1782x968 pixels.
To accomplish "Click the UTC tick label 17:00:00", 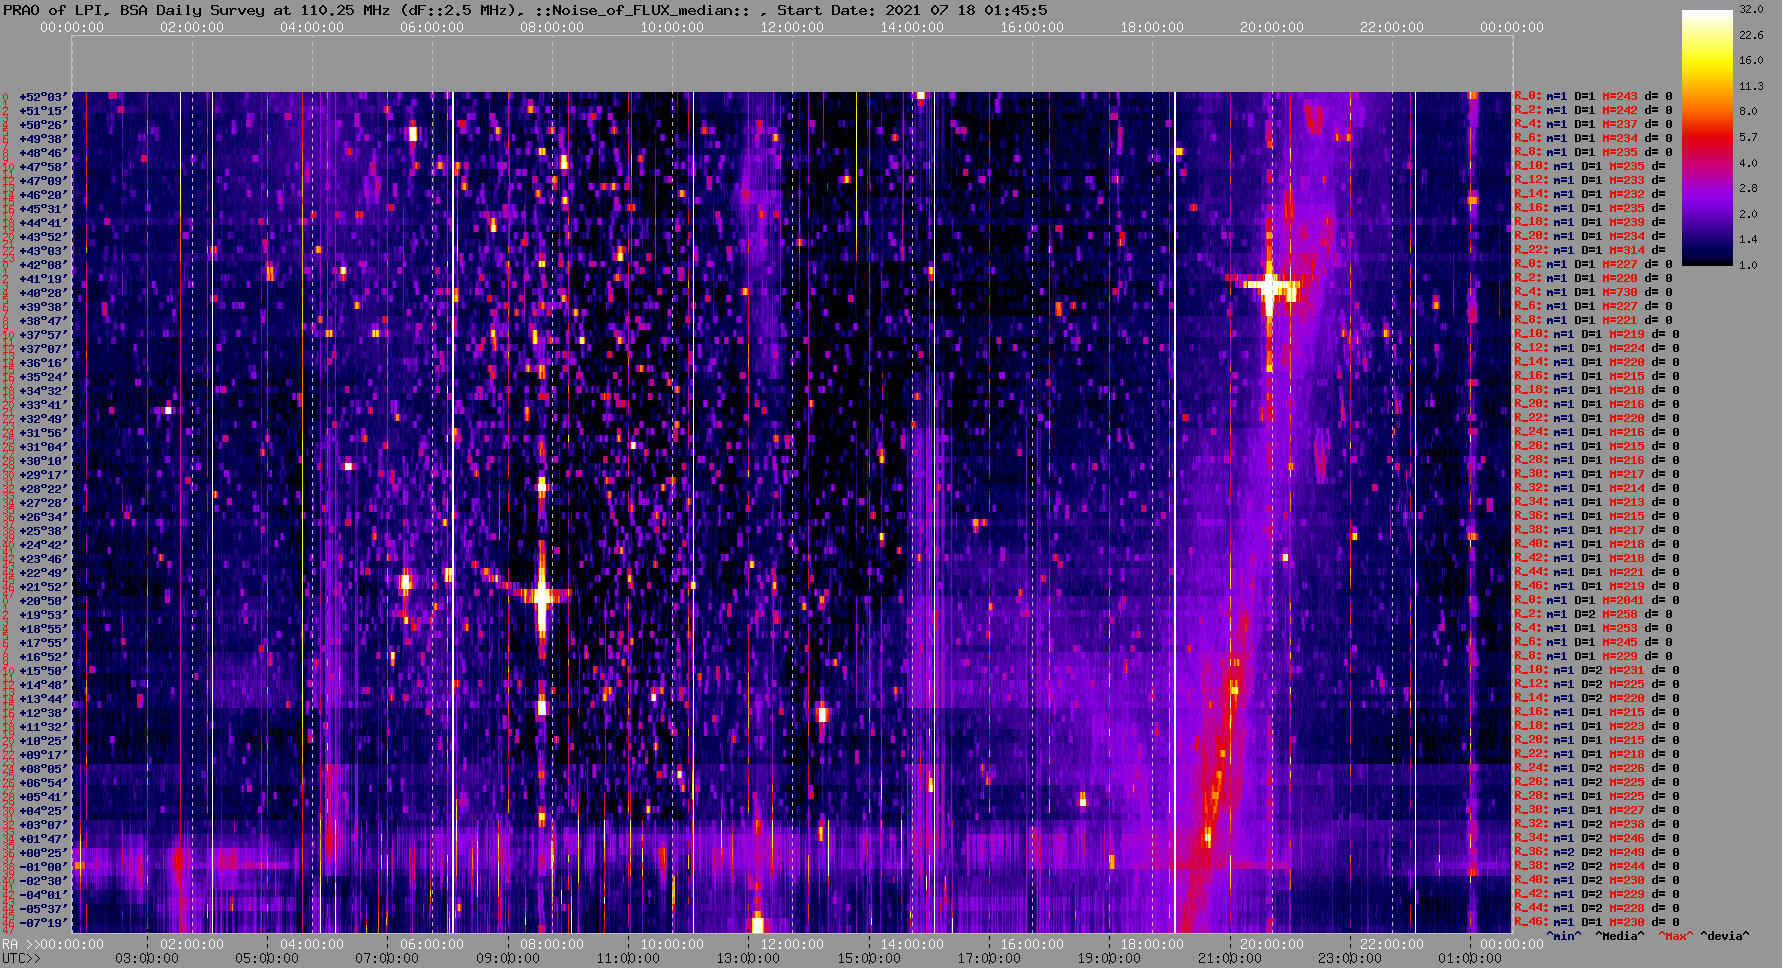I will [x=989, y=958].
